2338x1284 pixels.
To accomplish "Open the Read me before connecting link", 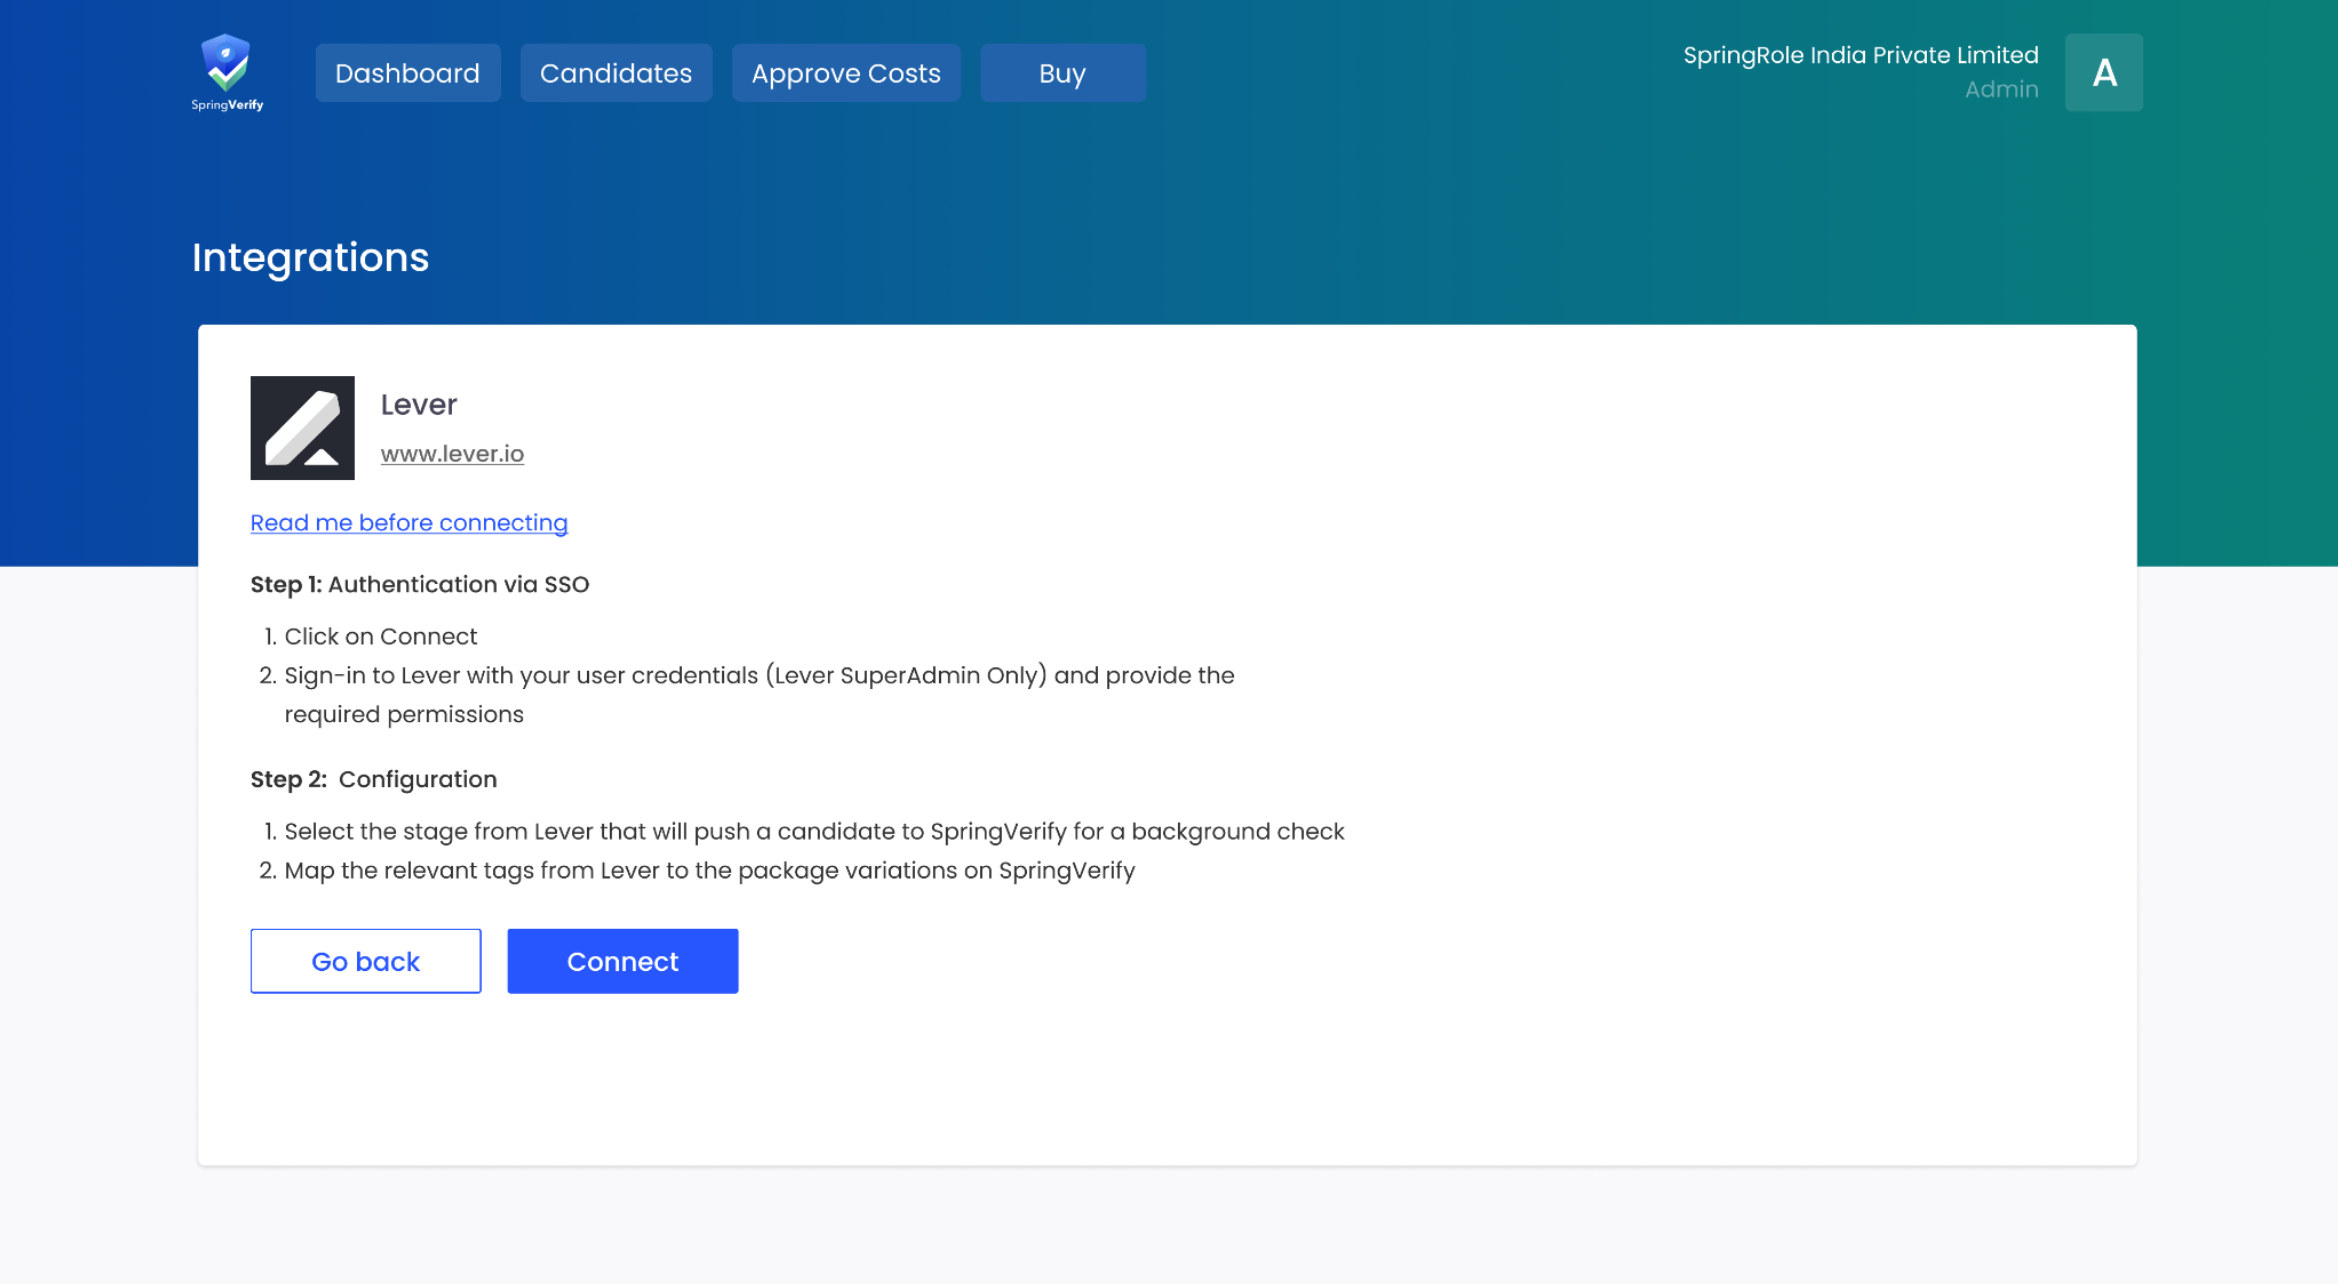I will (408, 522).
